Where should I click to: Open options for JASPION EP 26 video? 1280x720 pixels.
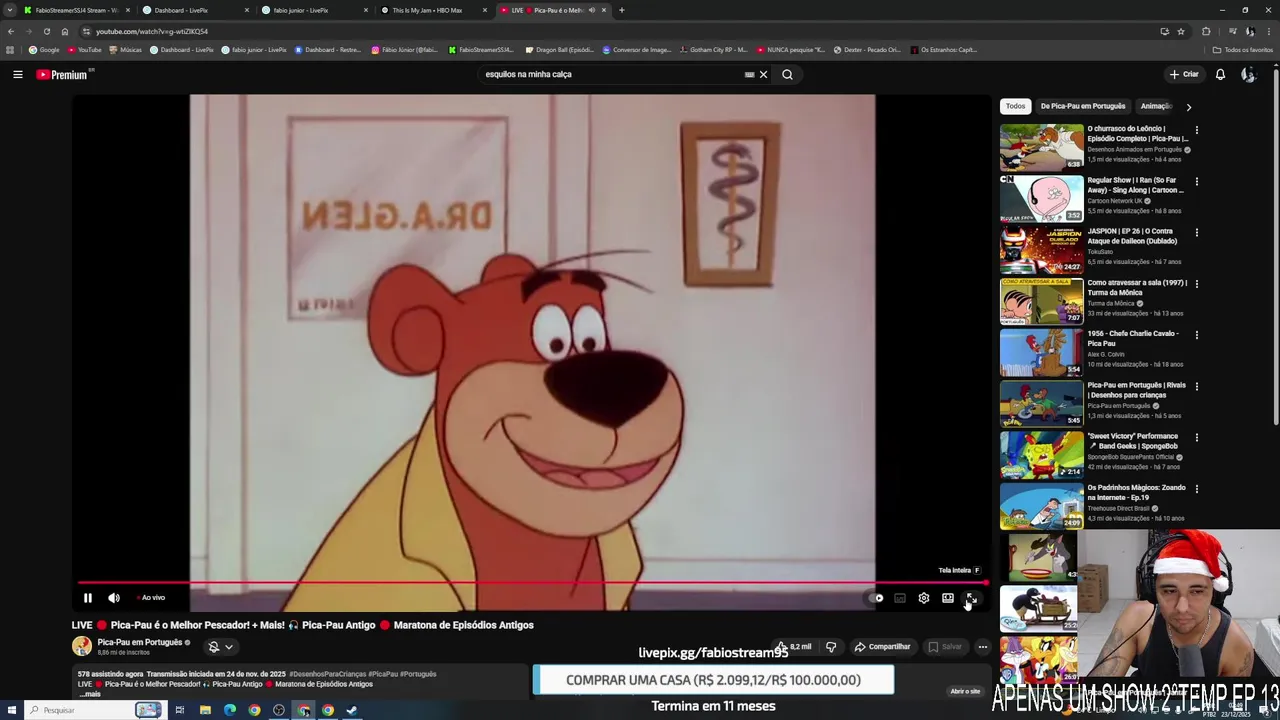tap(1196, 232)
